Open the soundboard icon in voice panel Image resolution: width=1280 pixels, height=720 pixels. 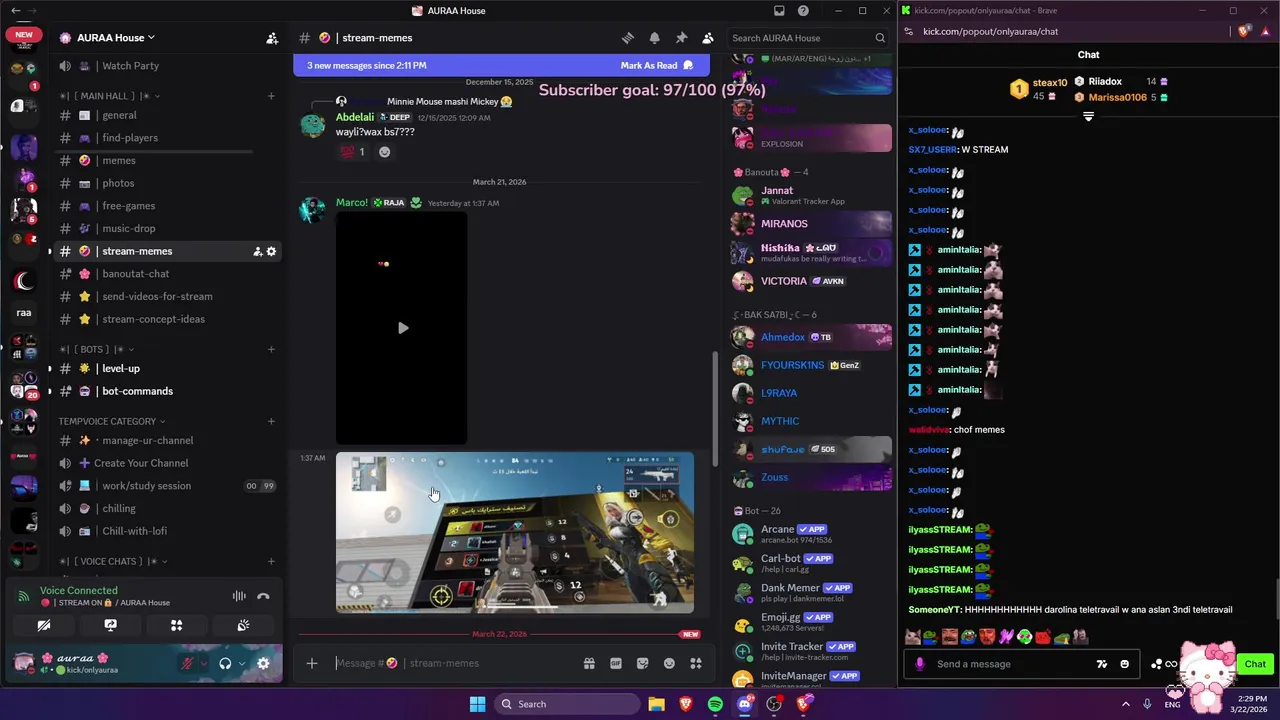point(243,625)
